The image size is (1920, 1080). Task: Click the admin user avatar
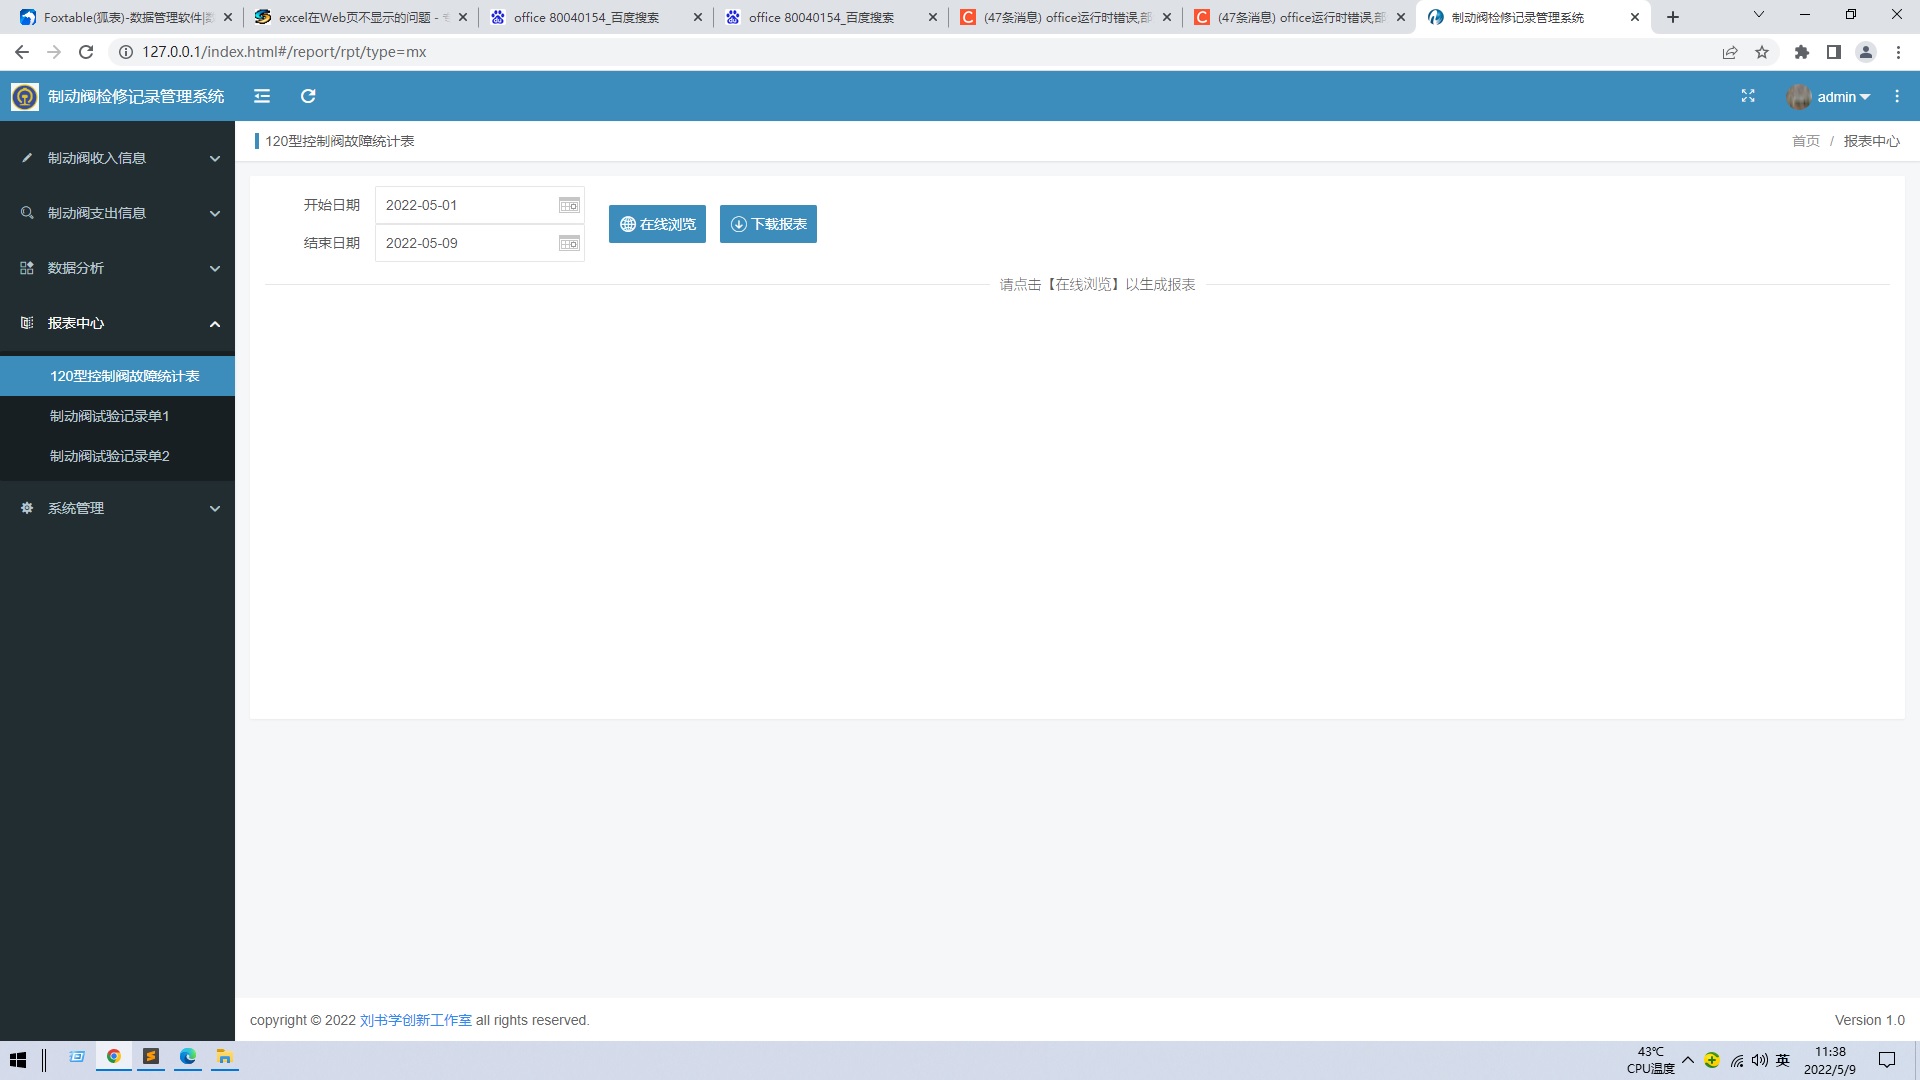(x=1799, y=97)
